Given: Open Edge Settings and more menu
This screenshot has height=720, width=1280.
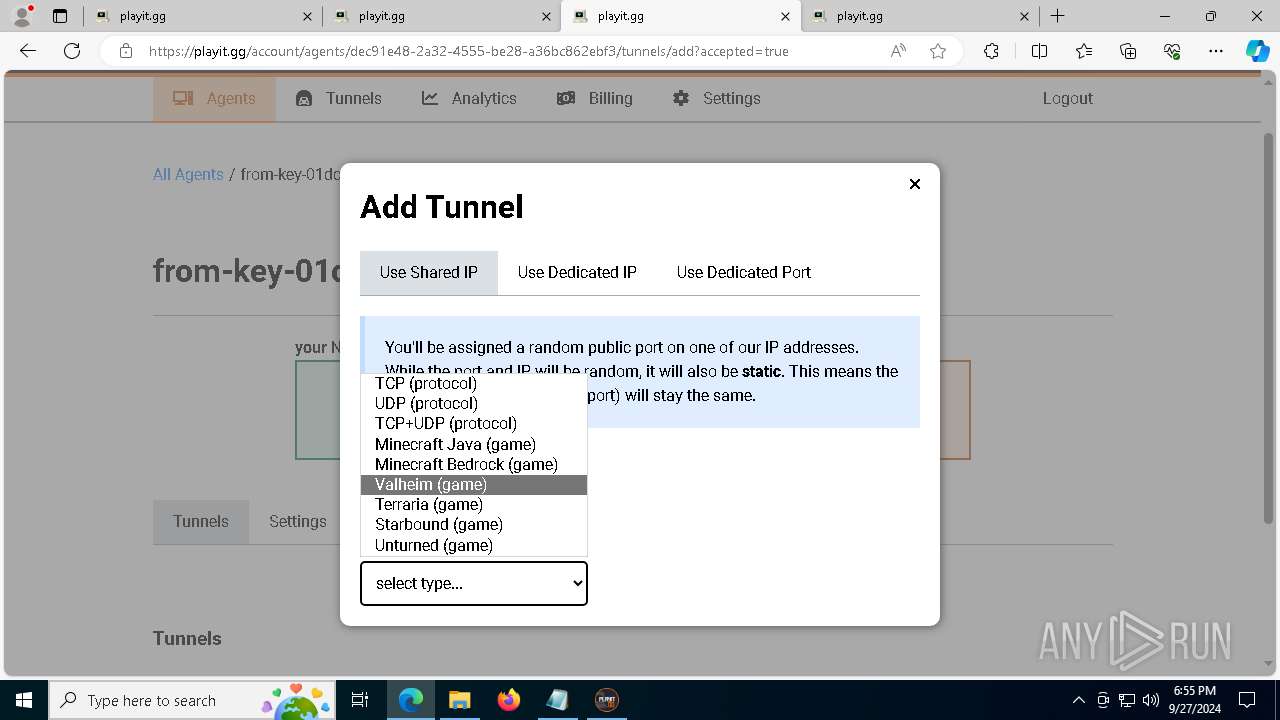Looking at the screenshot, I should [1216, 51].
